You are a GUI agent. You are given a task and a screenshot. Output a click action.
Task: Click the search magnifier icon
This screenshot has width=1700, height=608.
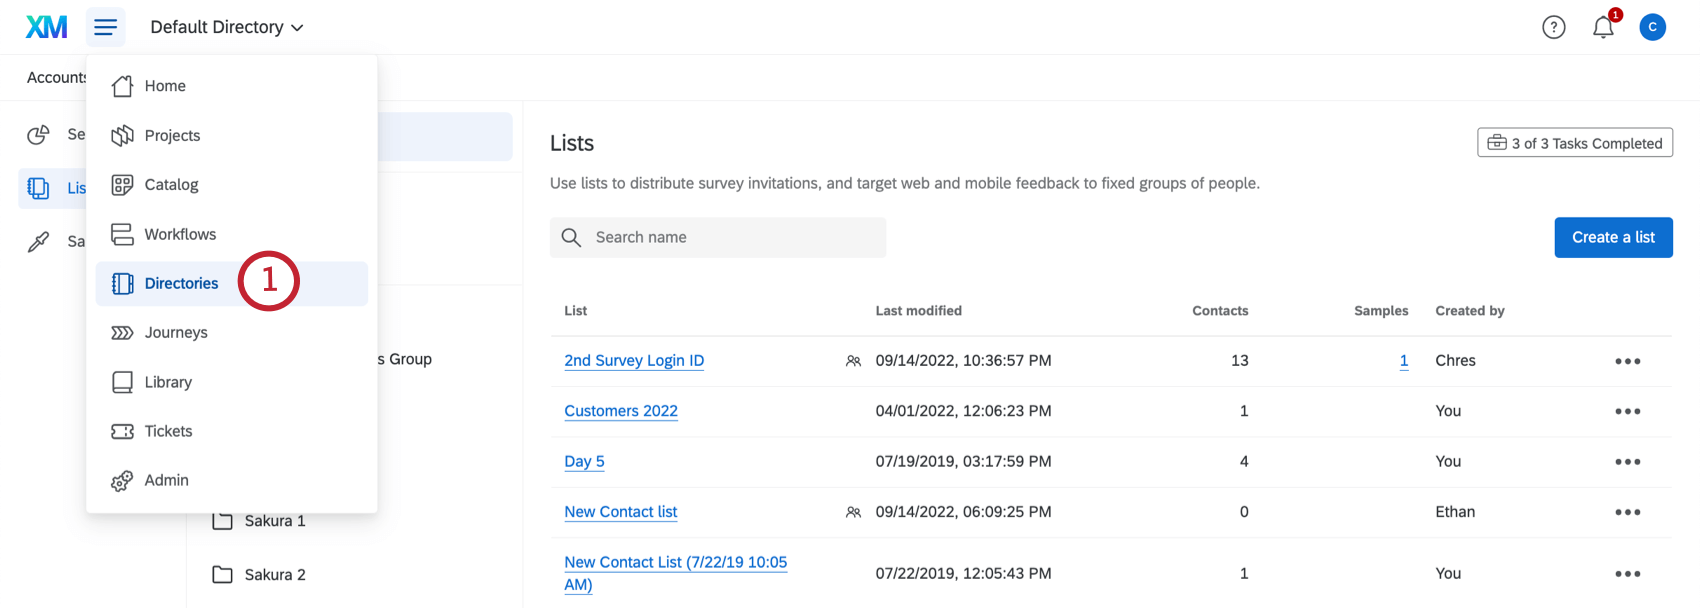point(571,238)
